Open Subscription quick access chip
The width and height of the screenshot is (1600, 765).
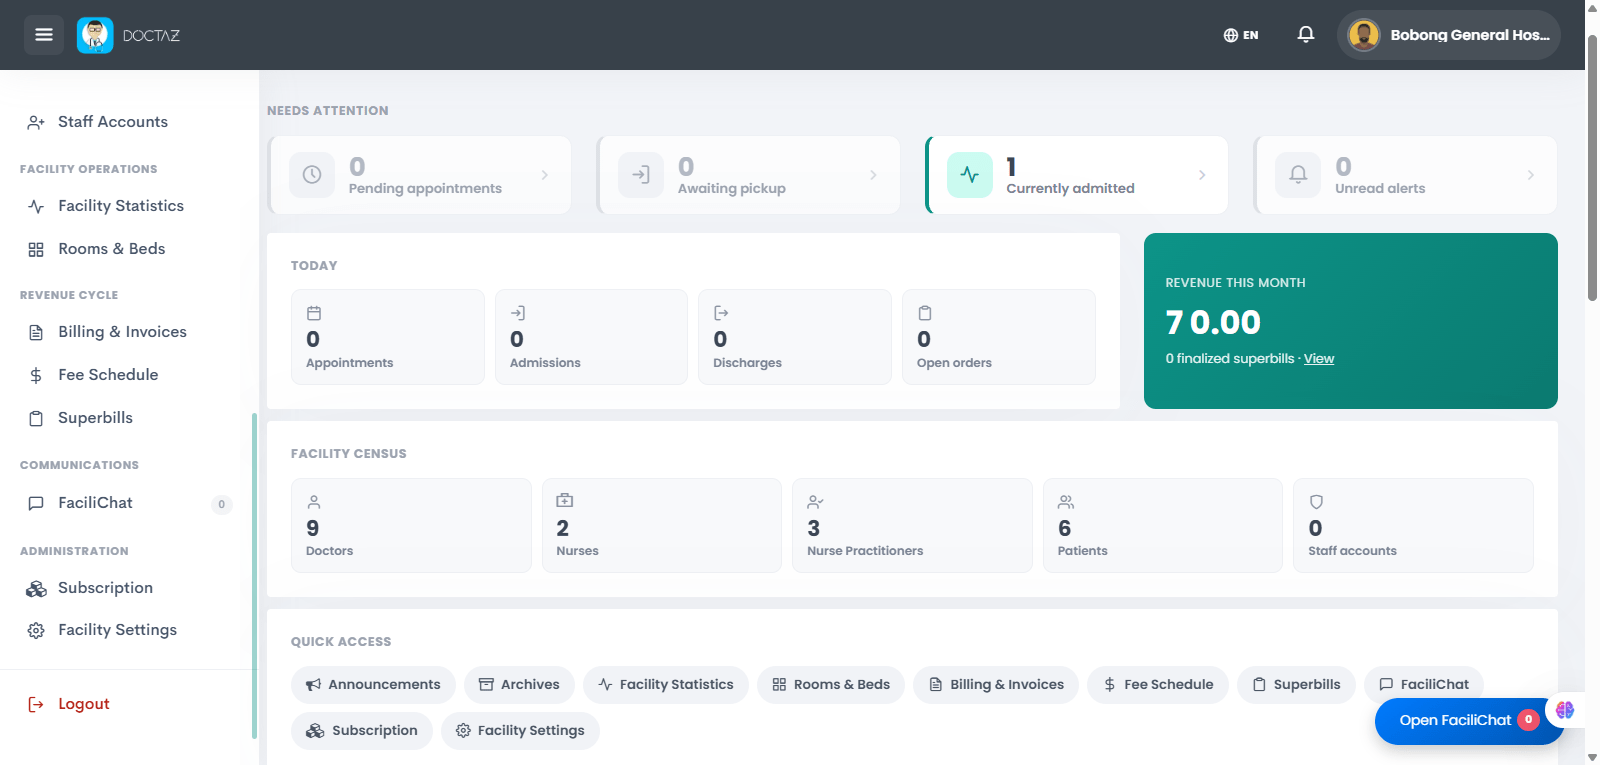pyautogui.click(x=362, y=731)
